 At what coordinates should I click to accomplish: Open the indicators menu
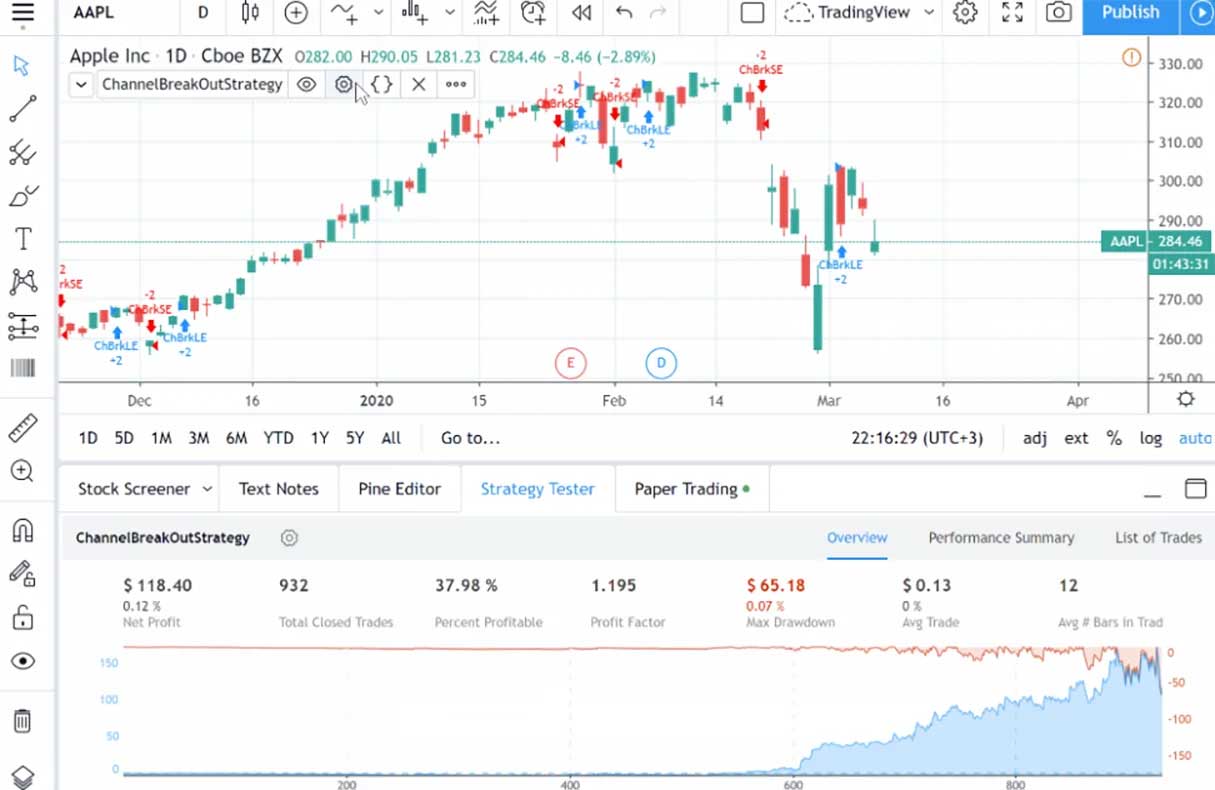[x=344, y=13]
